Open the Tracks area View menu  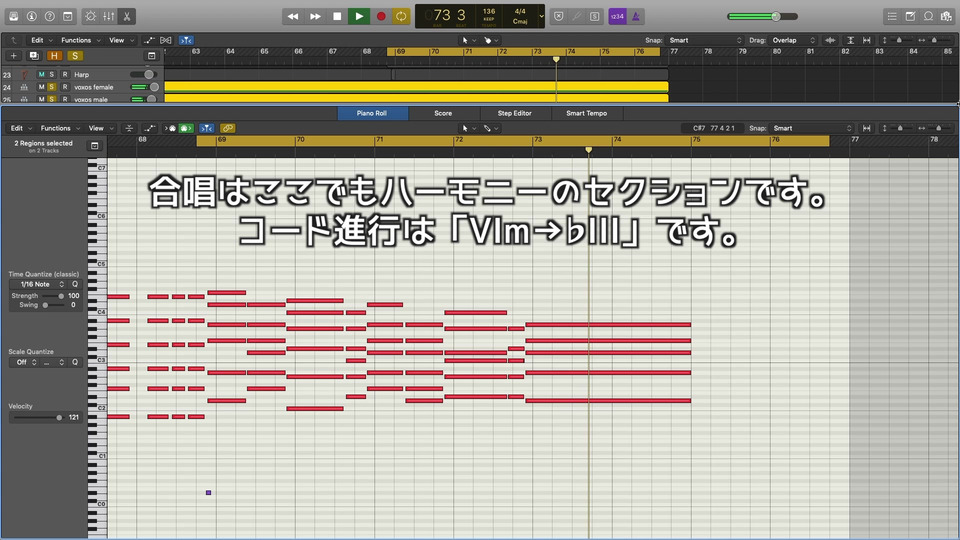click(121, 40)
